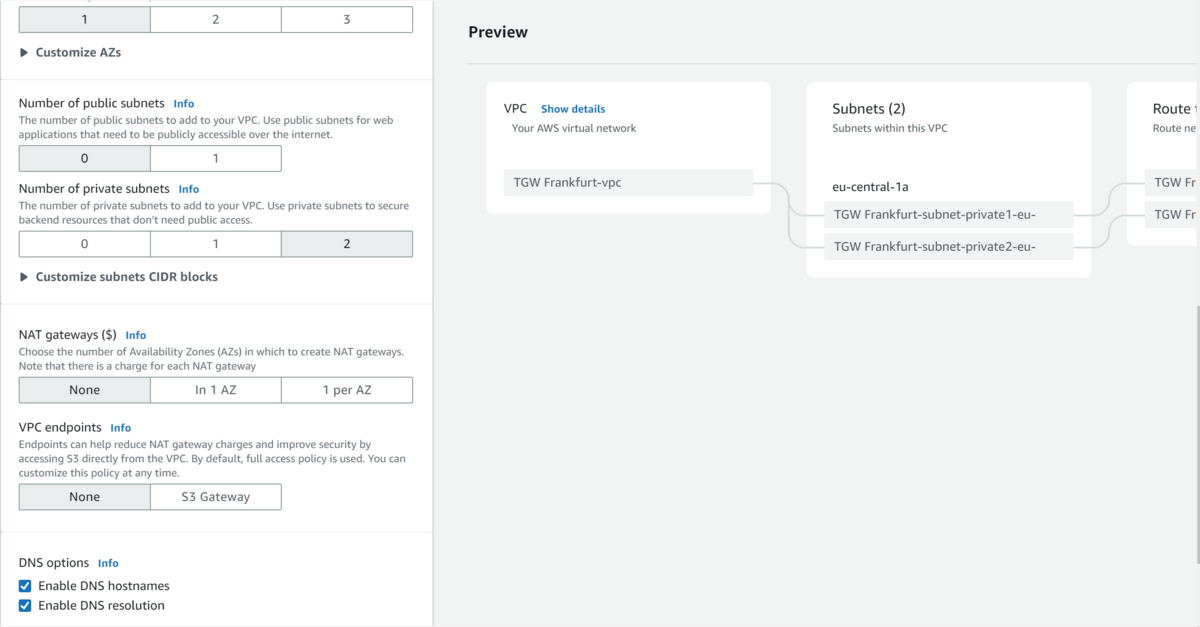Open Info for Number of public subnets
This screenshot has height=627, width=1200.
click(x=183, y=104)
